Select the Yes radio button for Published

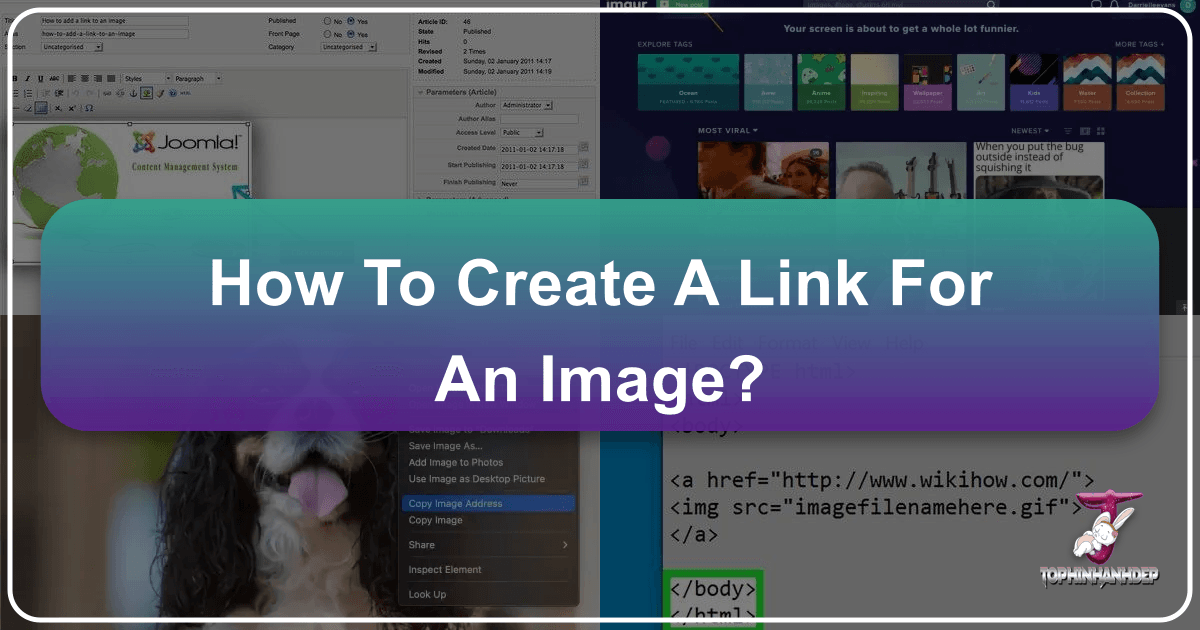point(350,20)
